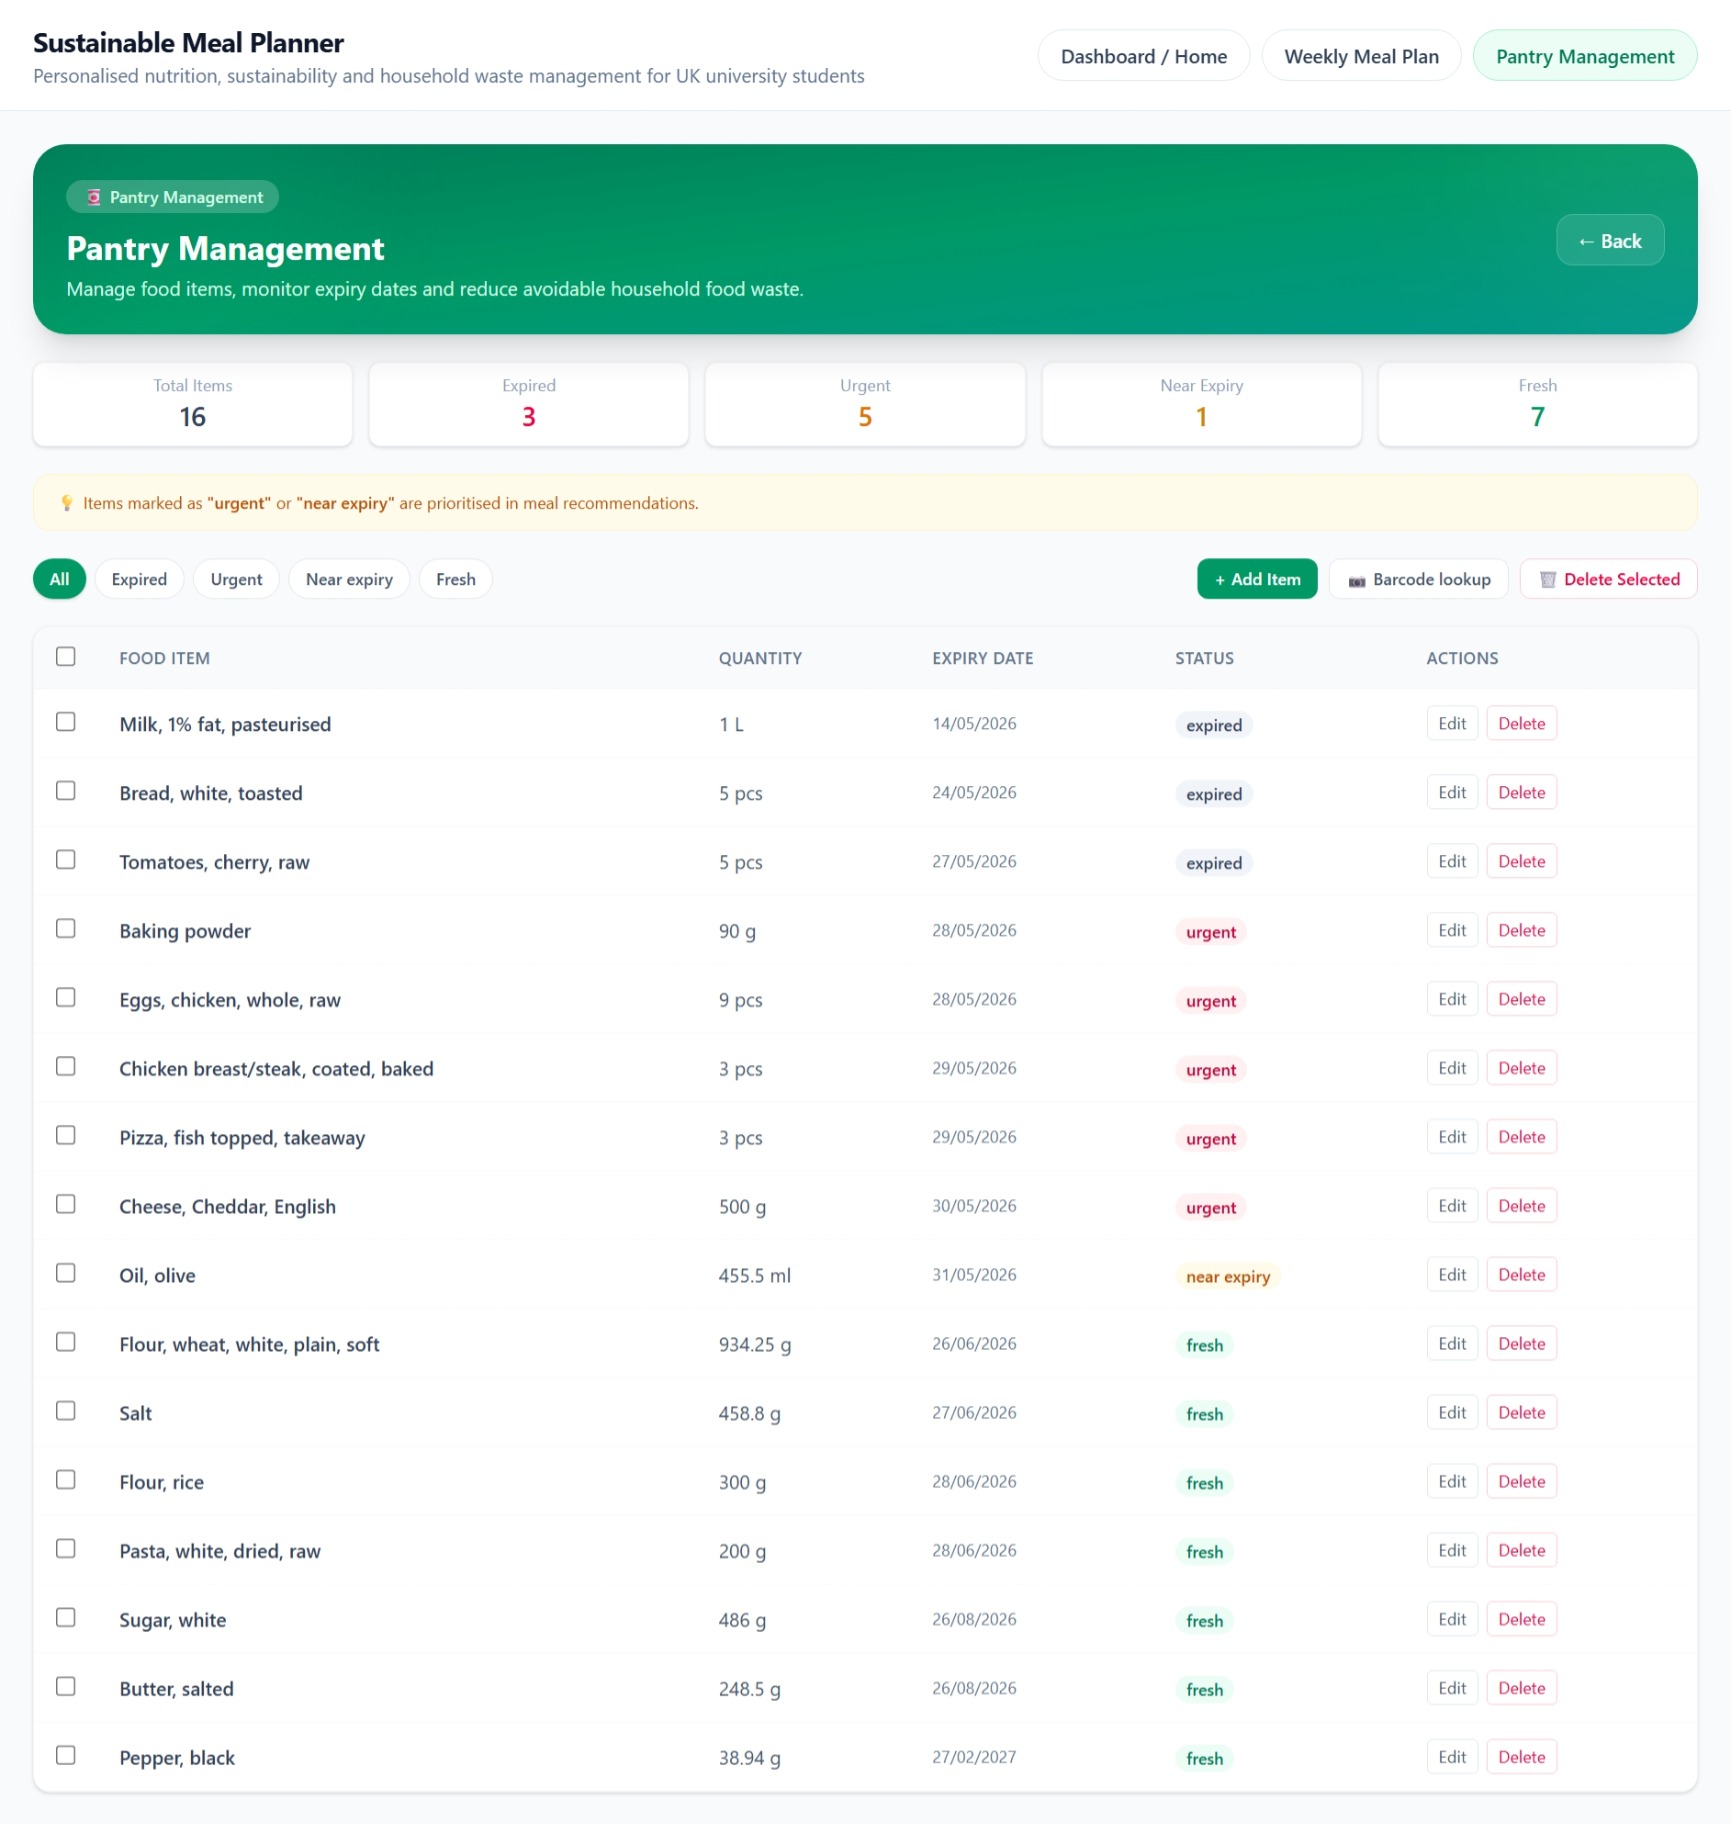Delete the Pasta, white, dried, raw item
The width and height of the screenshot is (1731, 1824).
pos(1521,1550)
